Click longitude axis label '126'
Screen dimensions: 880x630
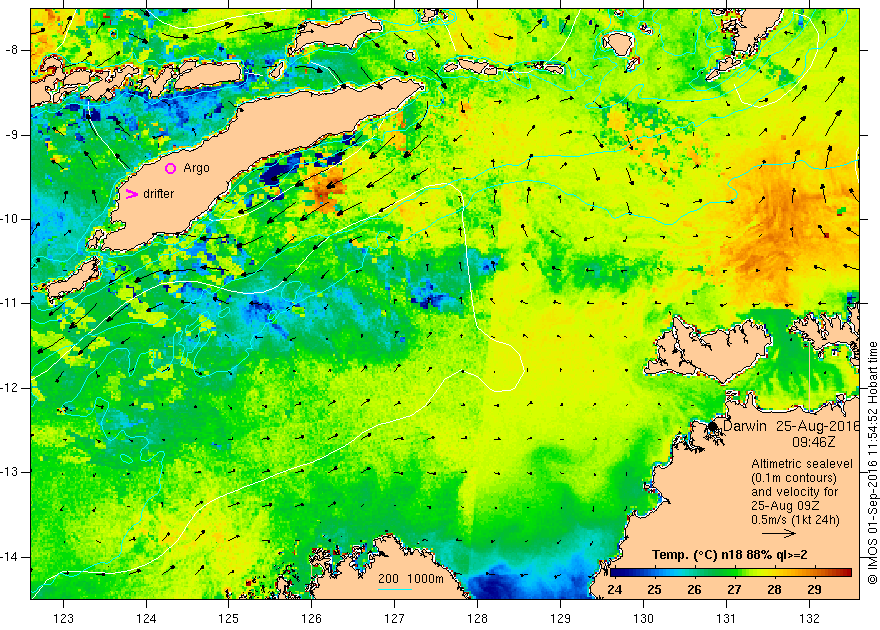pos(311,618)
